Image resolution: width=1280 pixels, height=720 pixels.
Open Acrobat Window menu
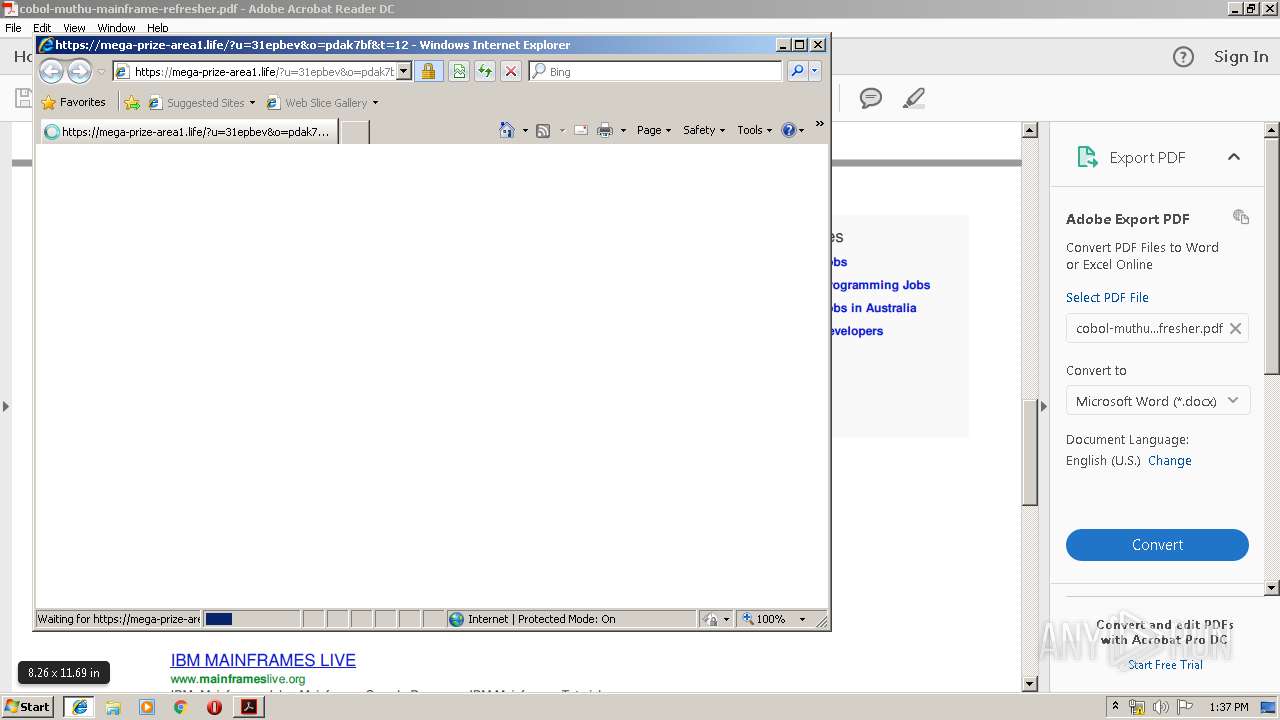(x=116, y=28)
